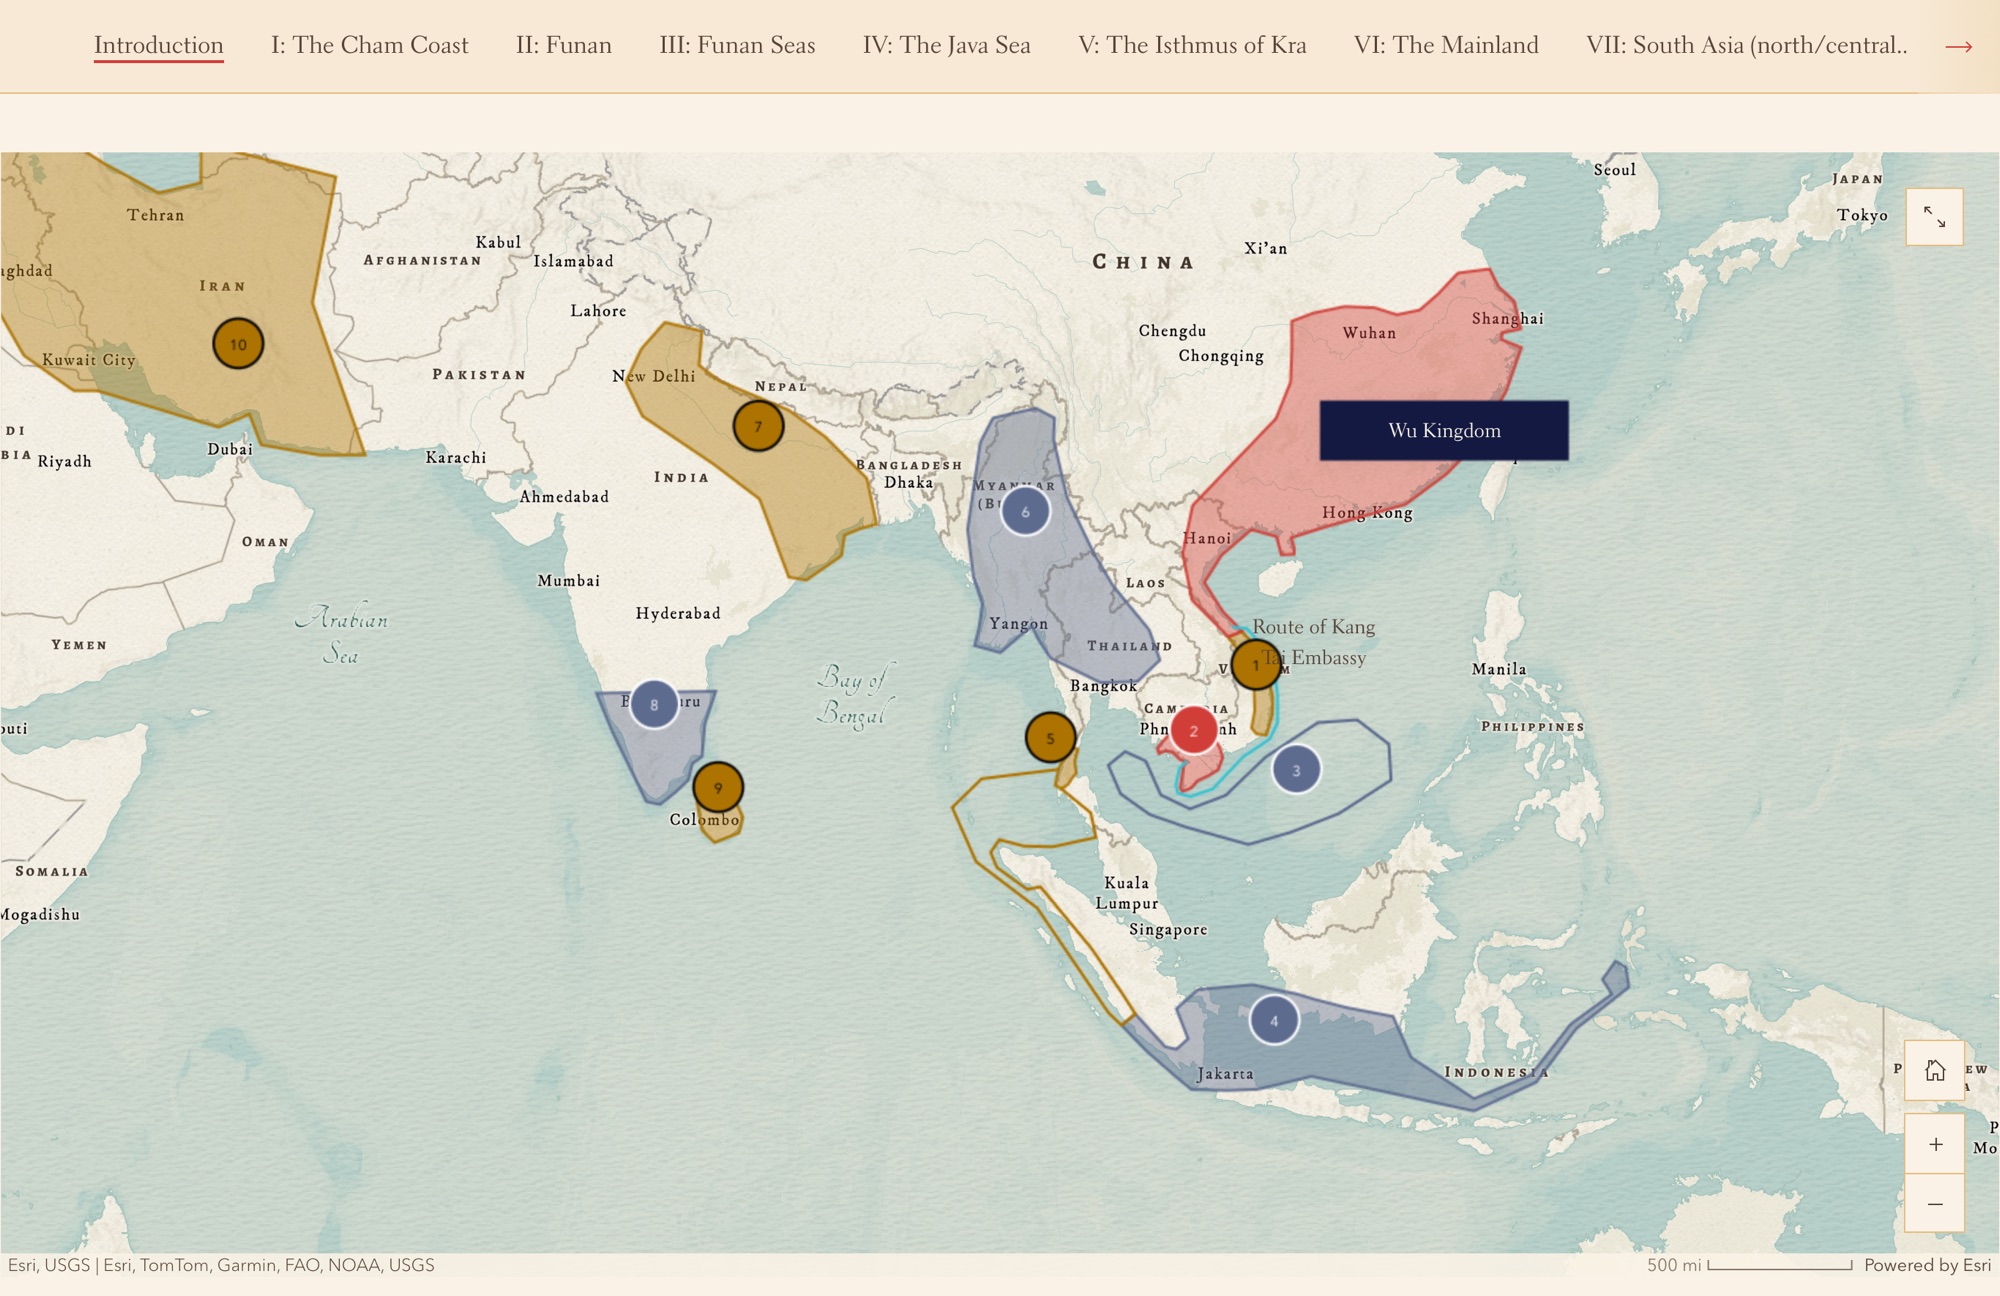Click map marker 9 near Colombo
The image size is (2000, 1296).
[x=718, y=787]
